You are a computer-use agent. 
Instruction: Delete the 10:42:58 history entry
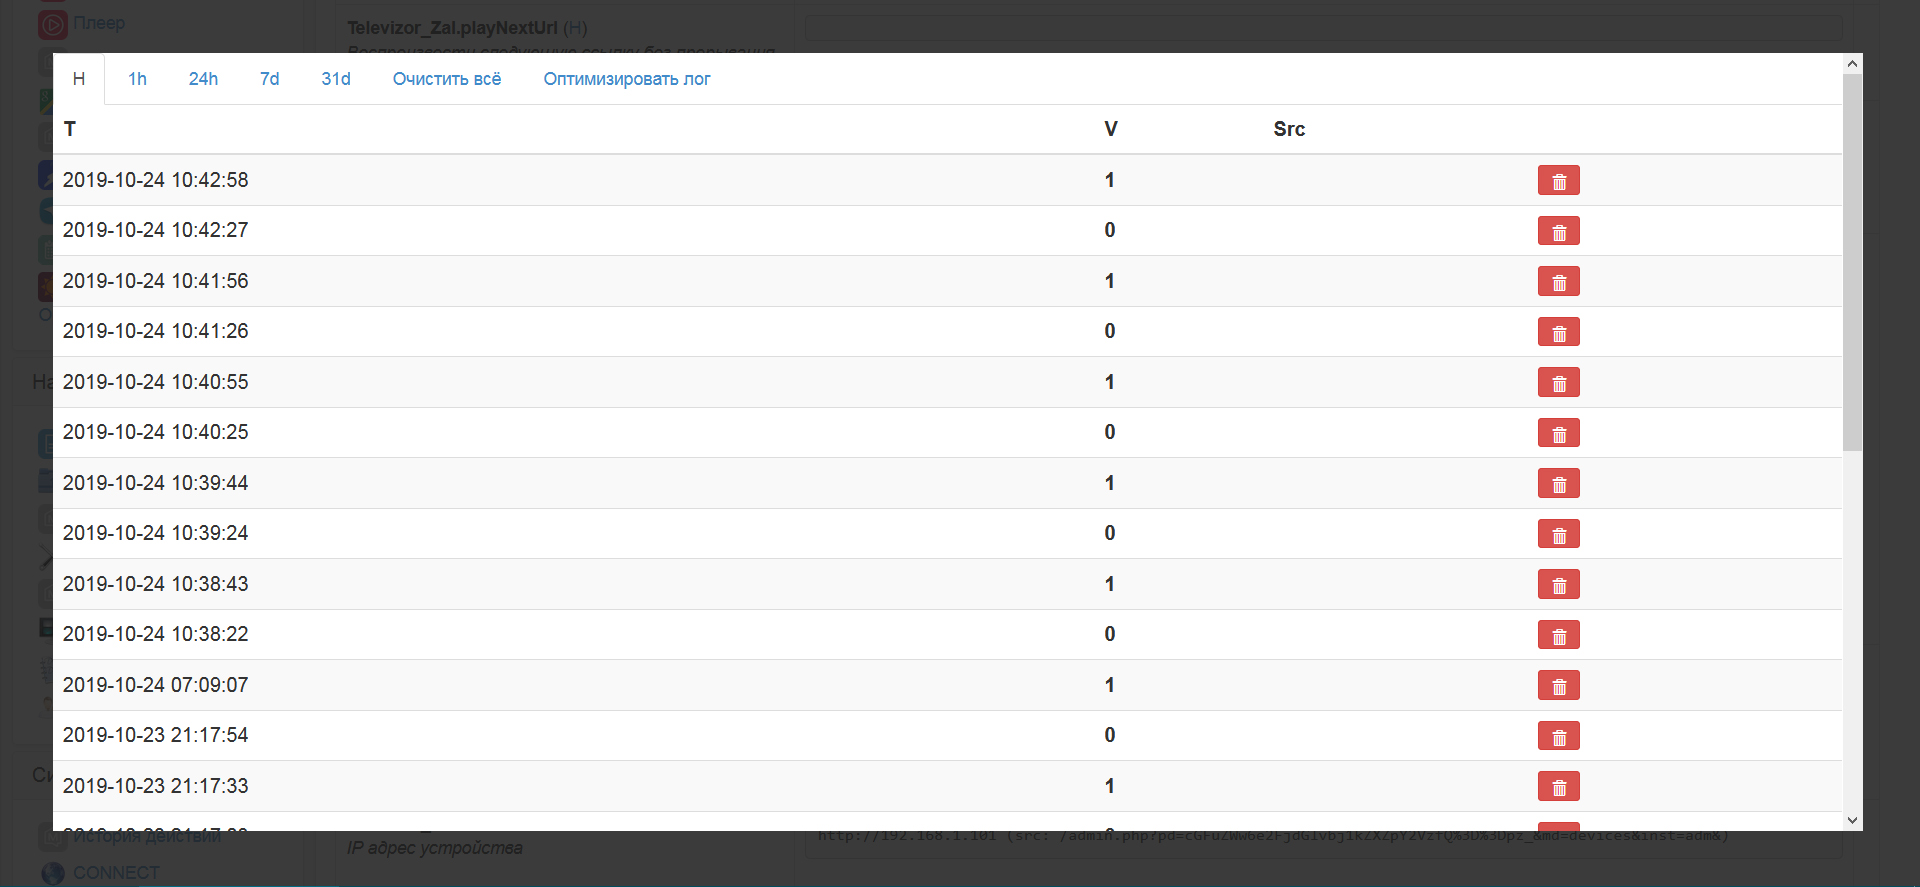pos(1558,181)
